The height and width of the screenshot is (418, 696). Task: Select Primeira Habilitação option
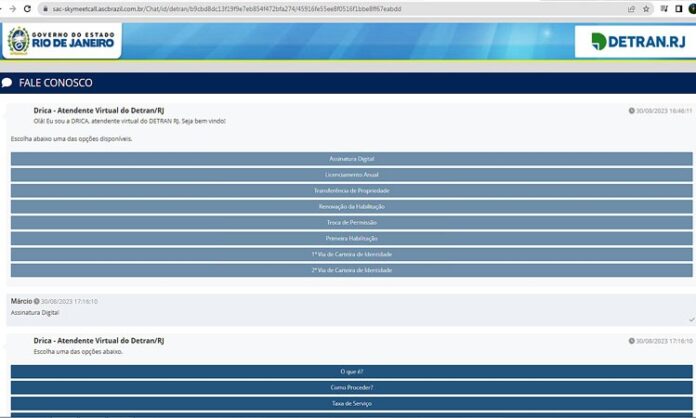click(351, 239)
